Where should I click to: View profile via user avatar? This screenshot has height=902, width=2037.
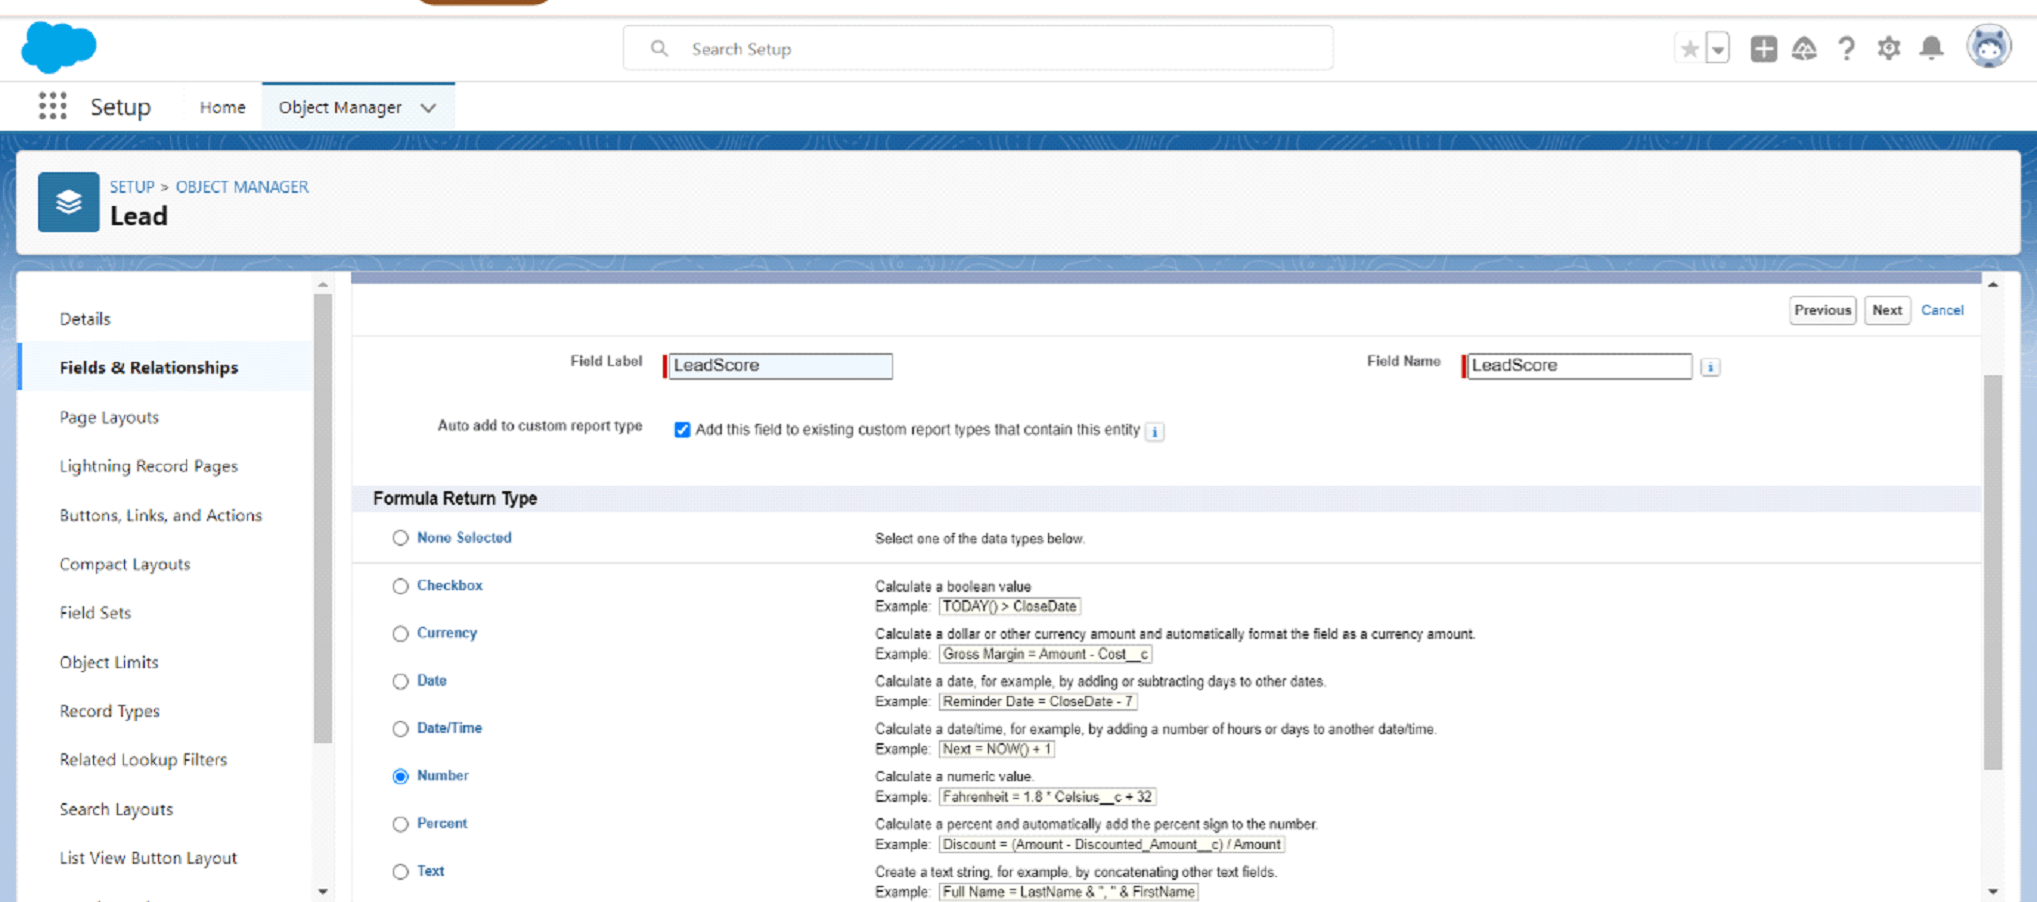[1988, 47]
